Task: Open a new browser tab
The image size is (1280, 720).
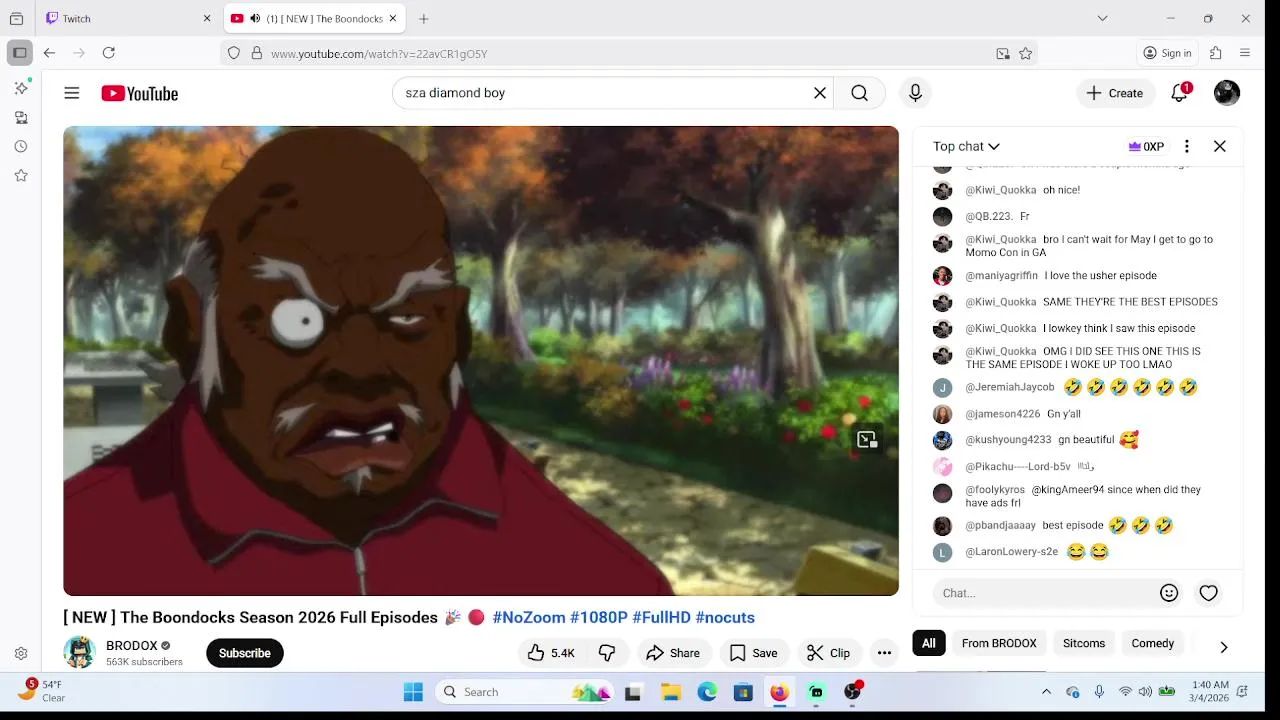Action: (424, 18)
